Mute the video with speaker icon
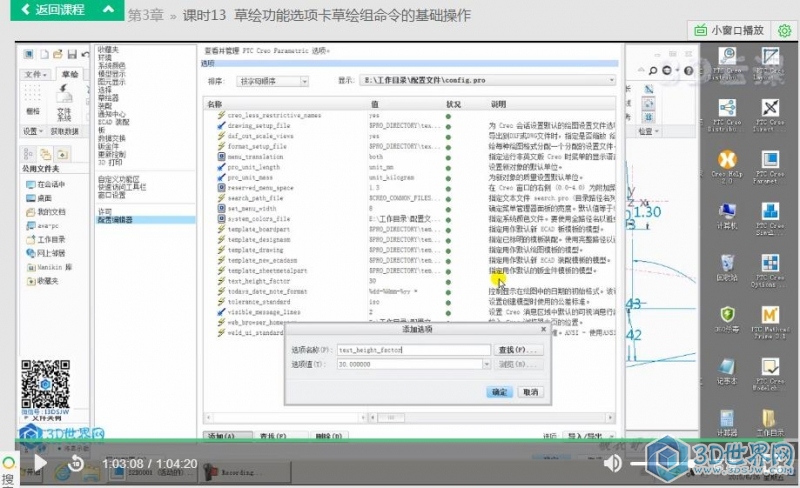 click(612, 463)
